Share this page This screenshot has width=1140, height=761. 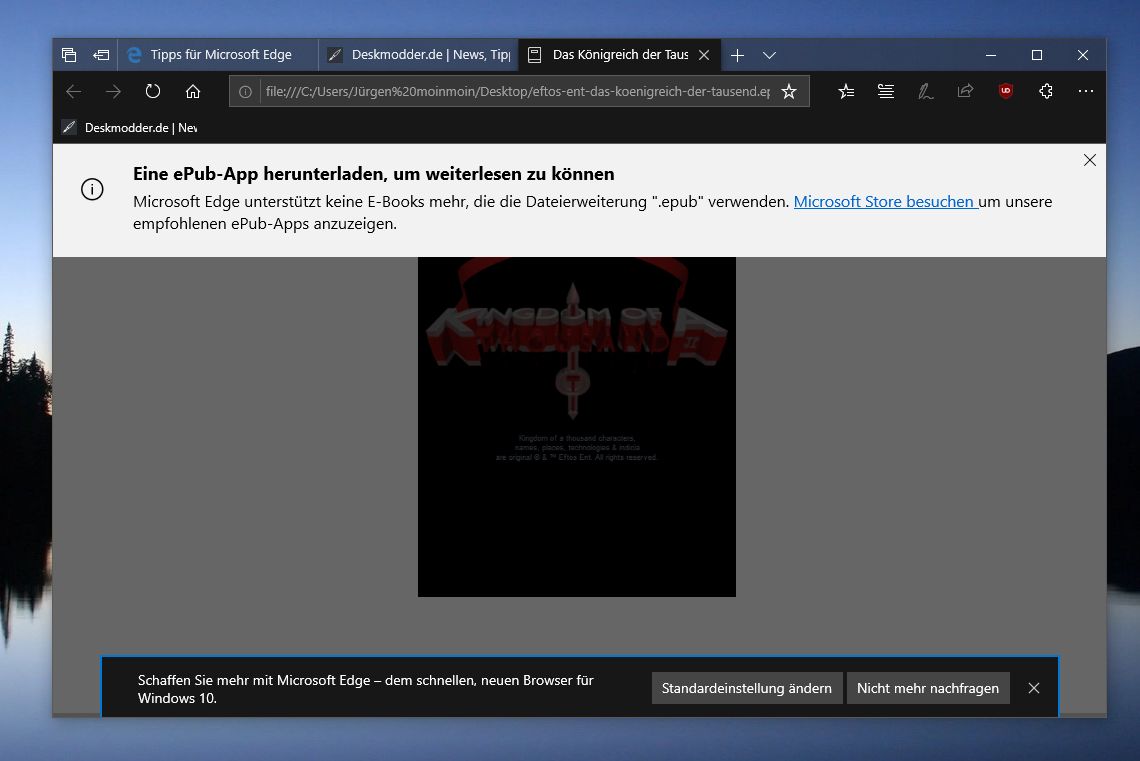[x=966, y=92]
